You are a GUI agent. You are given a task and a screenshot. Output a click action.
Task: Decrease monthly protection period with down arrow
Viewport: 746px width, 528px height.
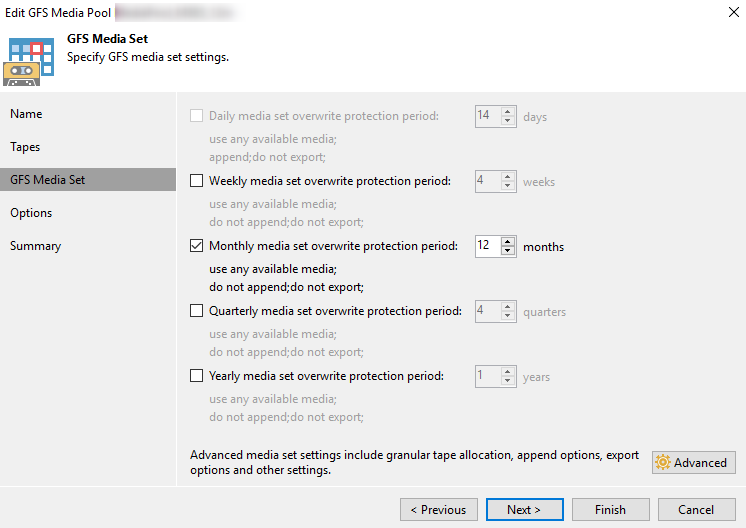[x=508, y=251]
